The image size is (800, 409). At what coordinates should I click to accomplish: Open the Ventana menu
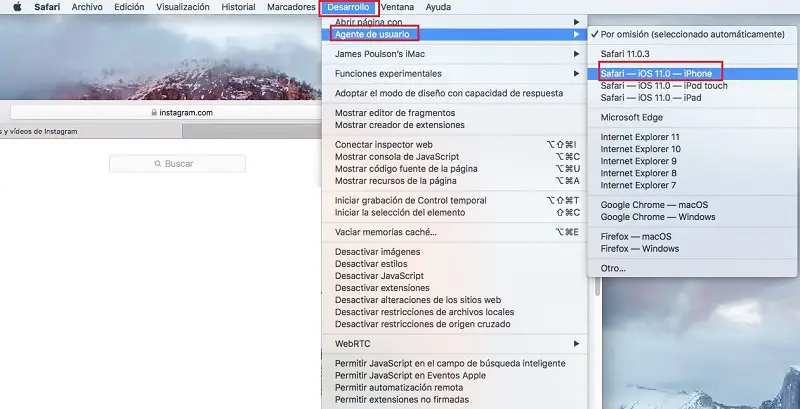click(x=397, y=7)
